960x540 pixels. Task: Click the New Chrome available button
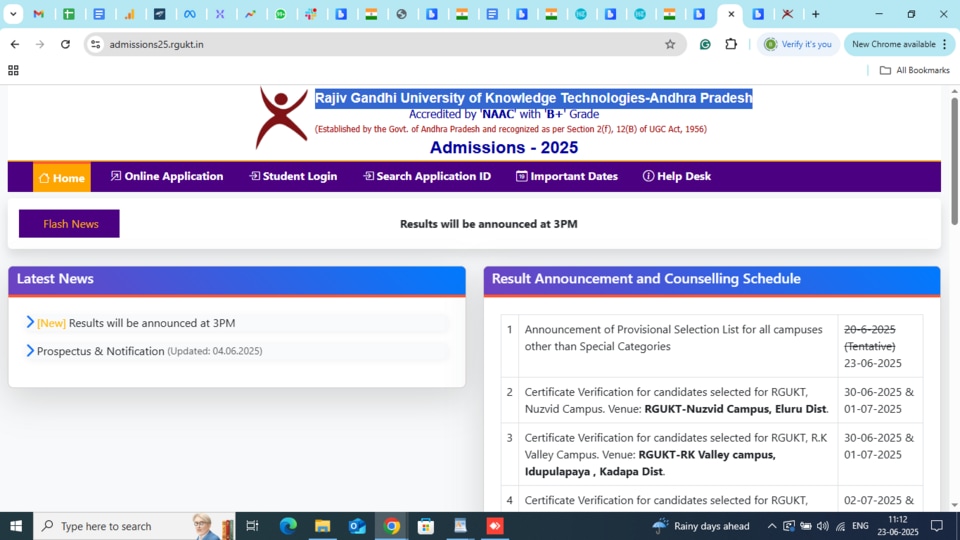pyautogui.click(x=899, y=44)
